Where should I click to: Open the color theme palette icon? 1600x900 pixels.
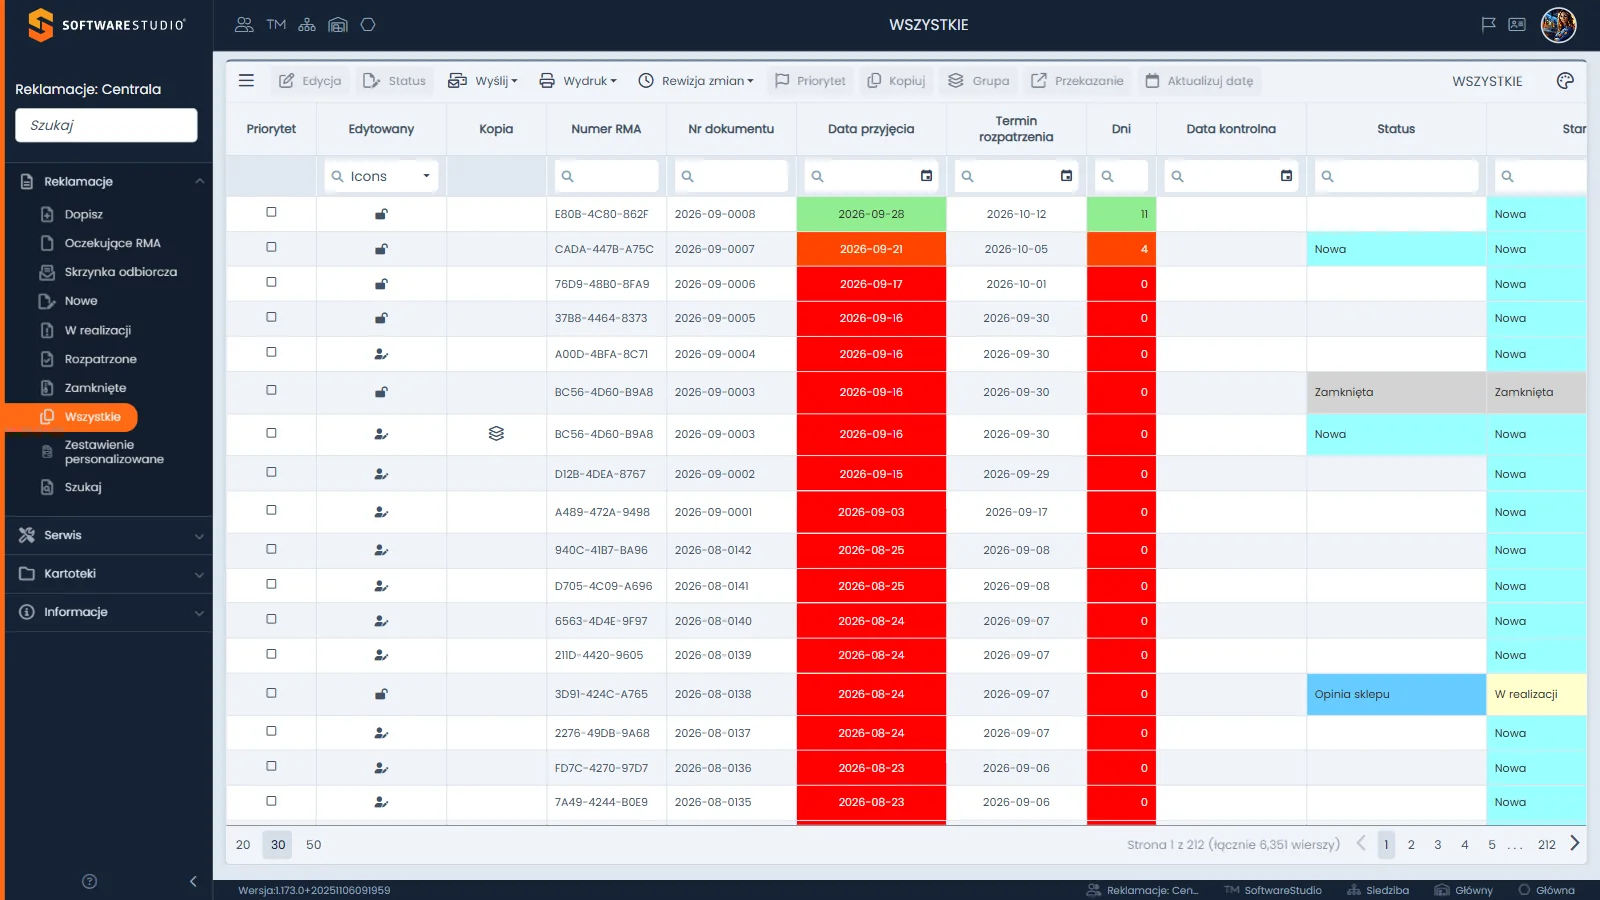tap(1565, 81)
